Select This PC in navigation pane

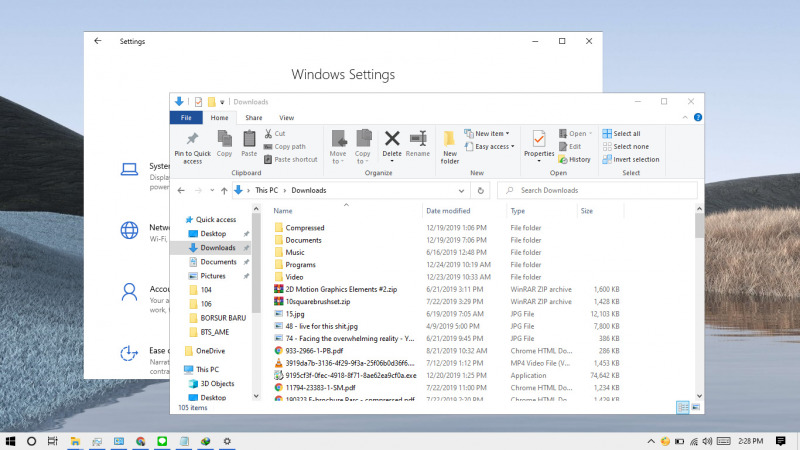(x=207, y=369)
